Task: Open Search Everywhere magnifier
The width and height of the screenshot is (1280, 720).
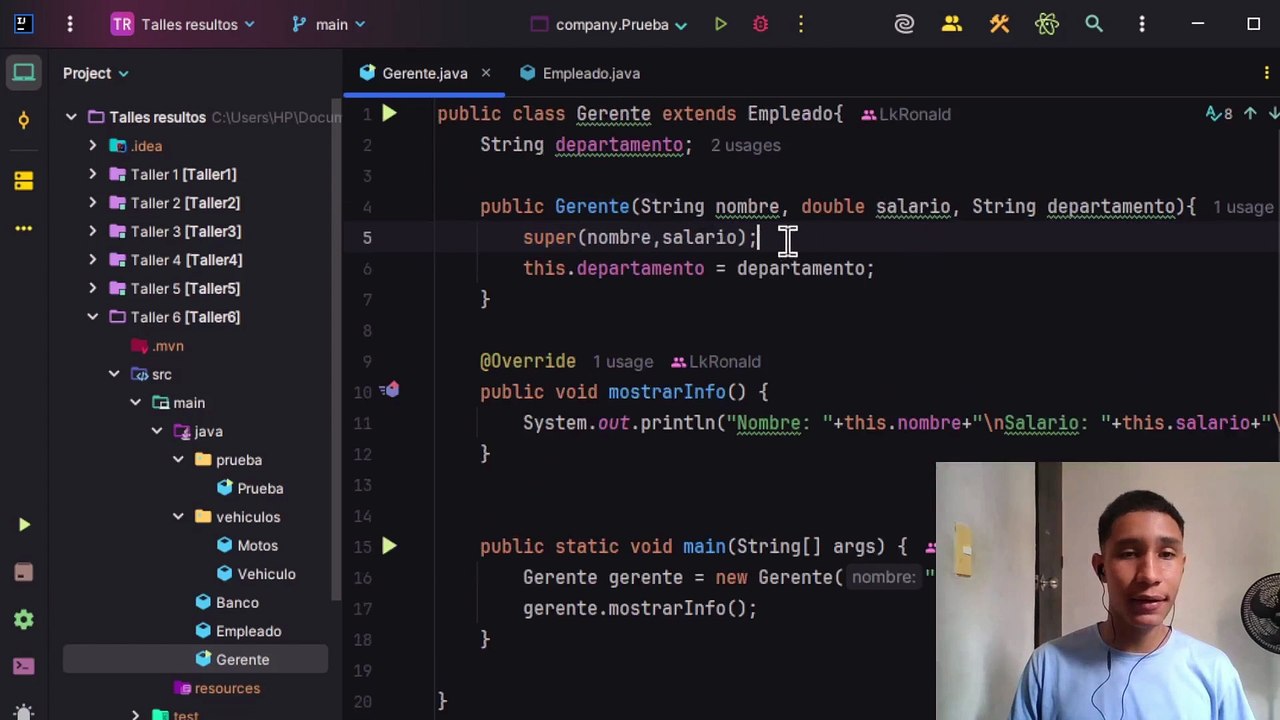Action: click(1094, 24)
